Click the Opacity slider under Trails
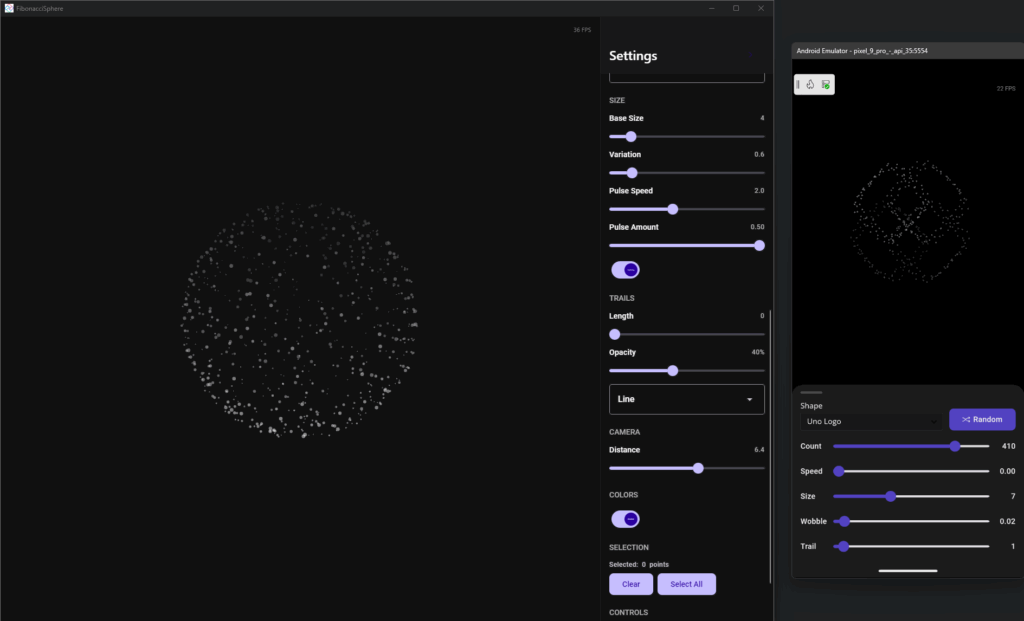Viewport: 1024px width, 621px height. click(x=671, y=370)
